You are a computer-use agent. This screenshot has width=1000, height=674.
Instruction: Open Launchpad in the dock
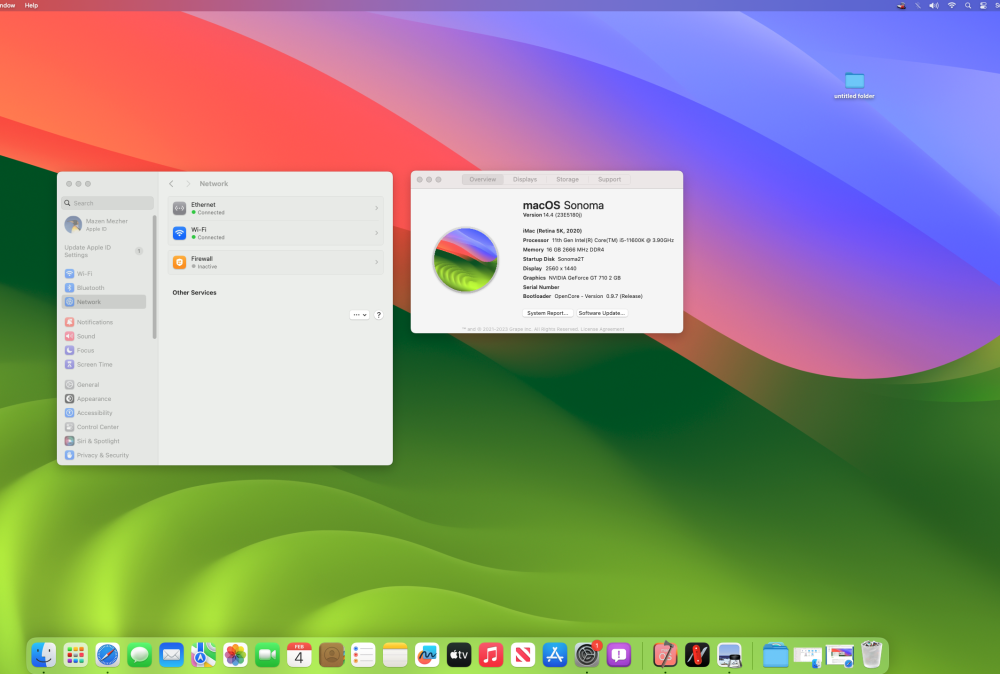(x=75, y=655)
